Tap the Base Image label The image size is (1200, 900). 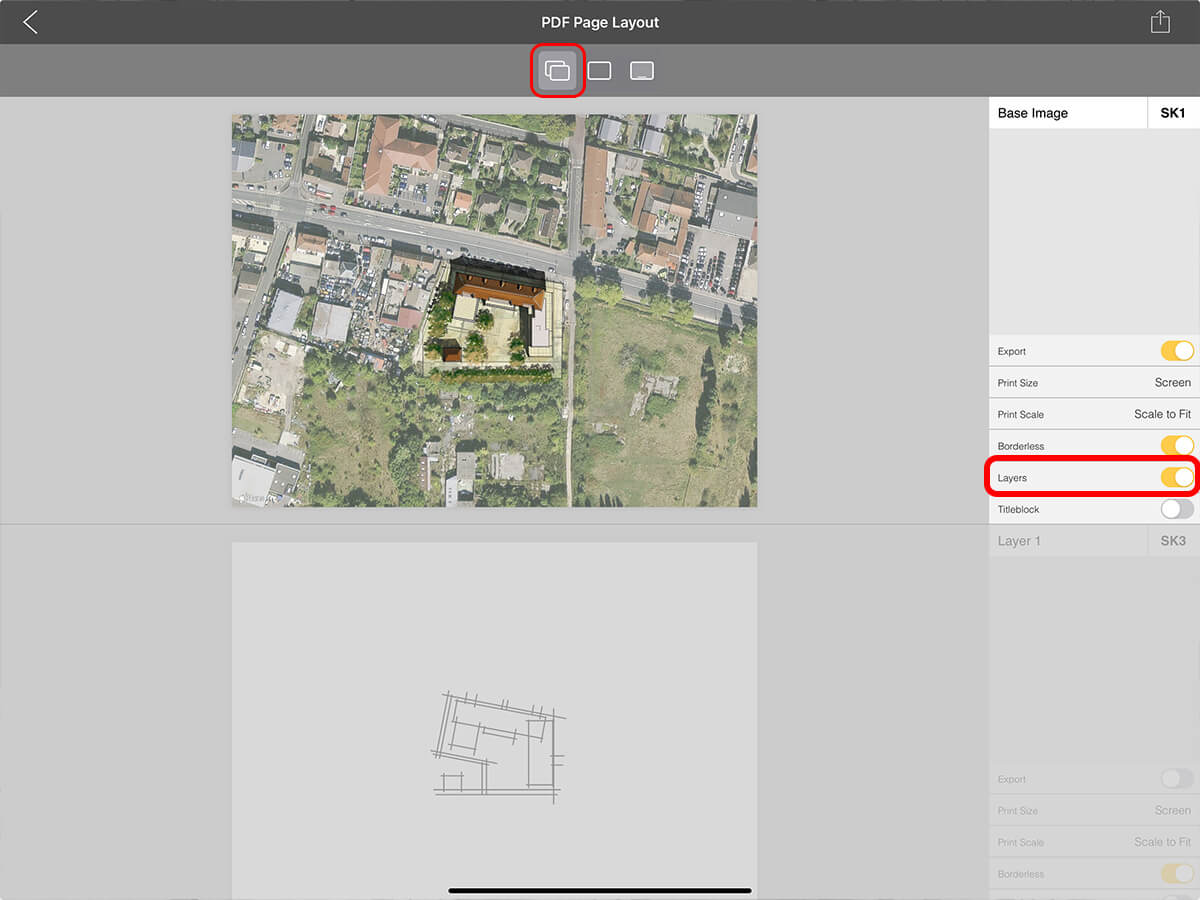[1033, 113]
